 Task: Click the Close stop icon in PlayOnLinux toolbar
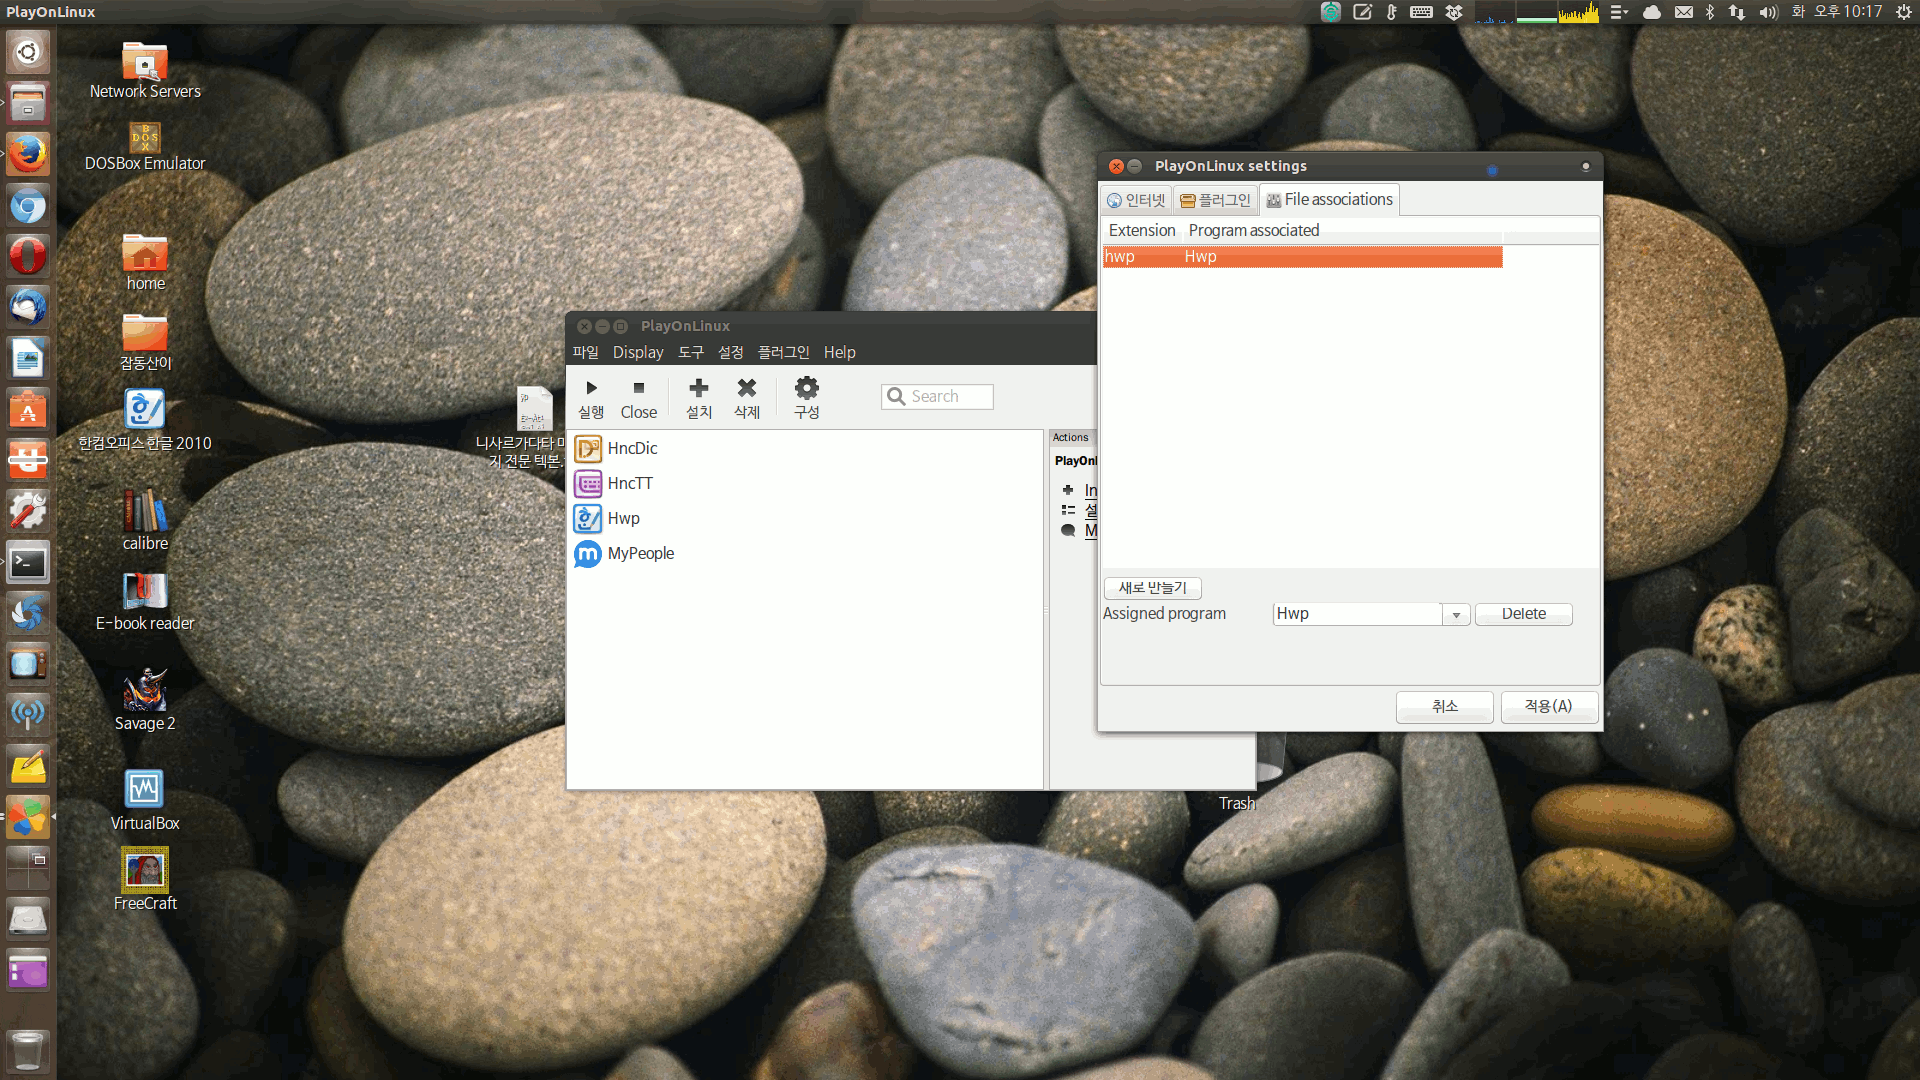tap(639, 388)
